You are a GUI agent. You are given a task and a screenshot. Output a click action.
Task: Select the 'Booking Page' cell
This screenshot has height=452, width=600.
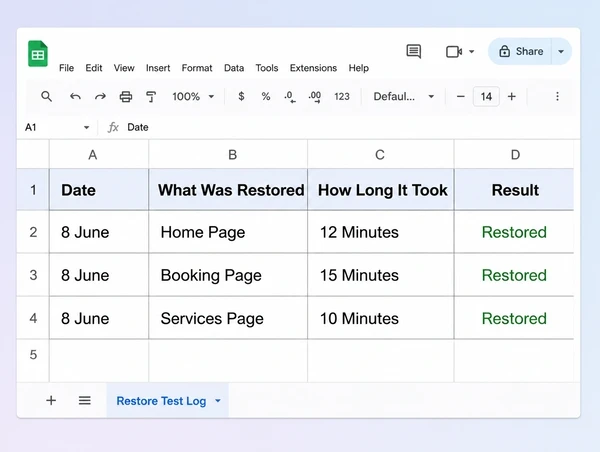click(x=228, y=275)
